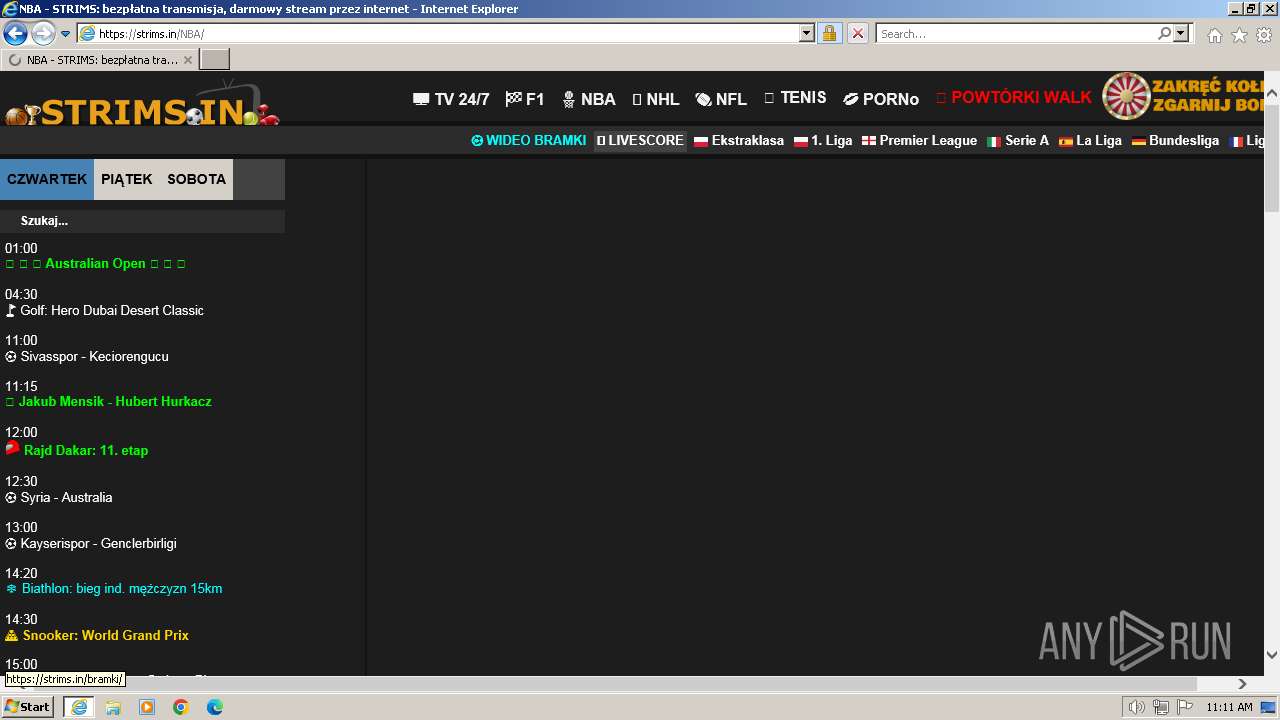Open Syria - Australia match
The image size is (1280, 720).
(x=59, y=497)
